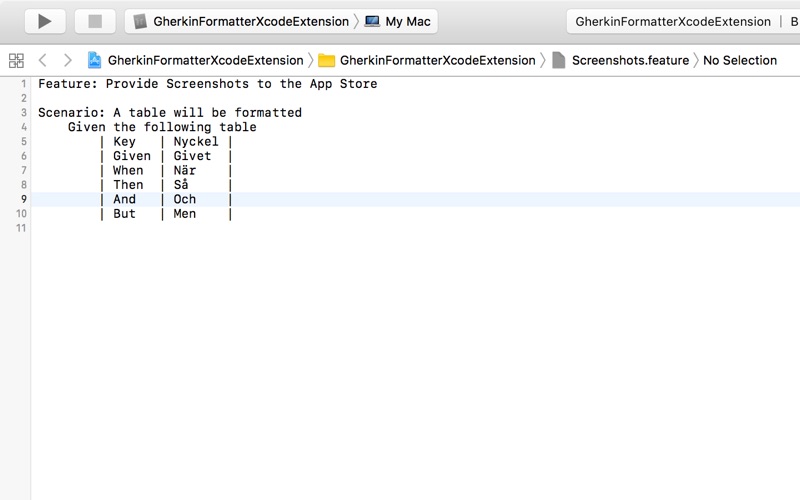Screen dimensions: 800x500
Task: Click line number 9 in the gutter
Action: coord(23,199)
